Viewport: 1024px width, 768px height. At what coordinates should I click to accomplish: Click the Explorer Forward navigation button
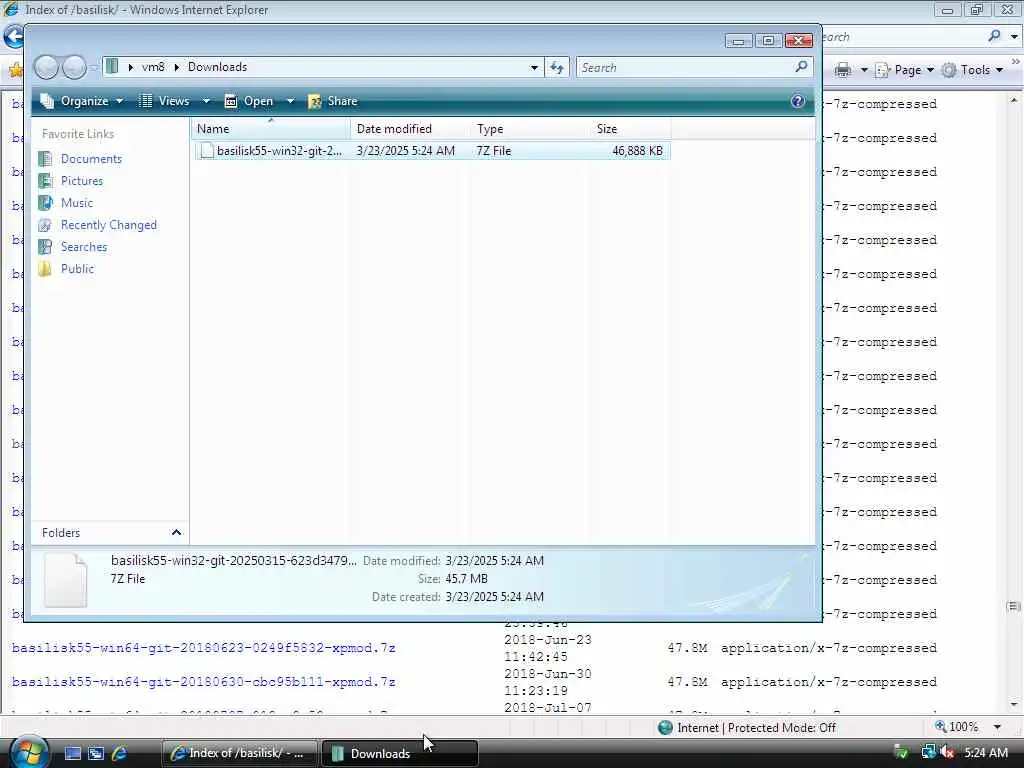(74, 67)
